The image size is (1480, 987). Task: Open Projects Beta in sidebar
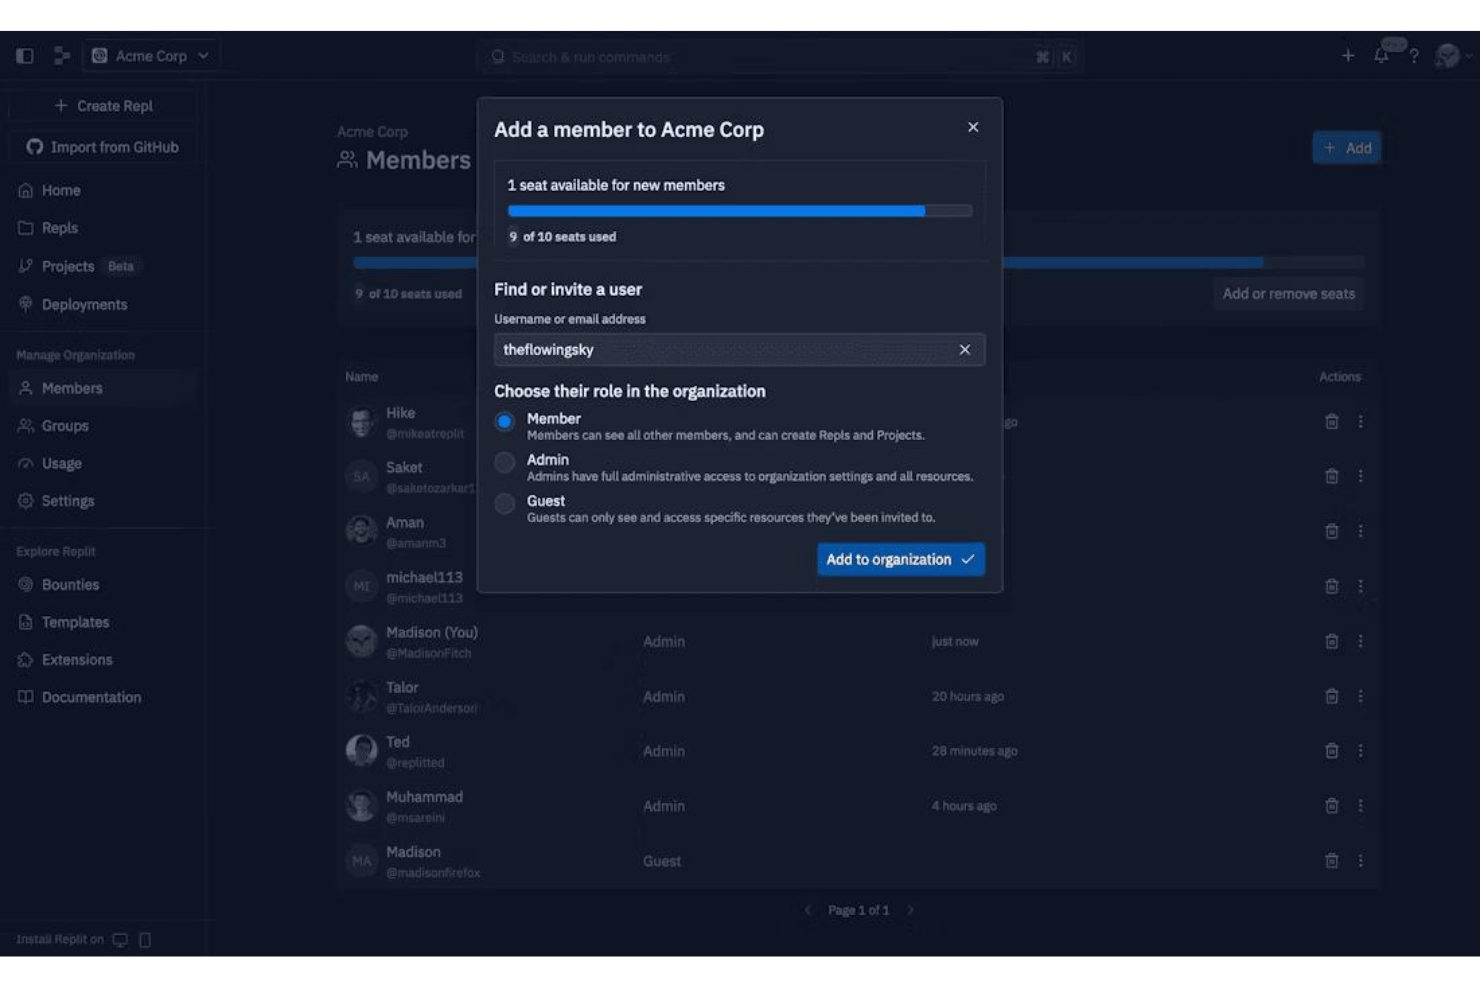[x=104, y=266]
